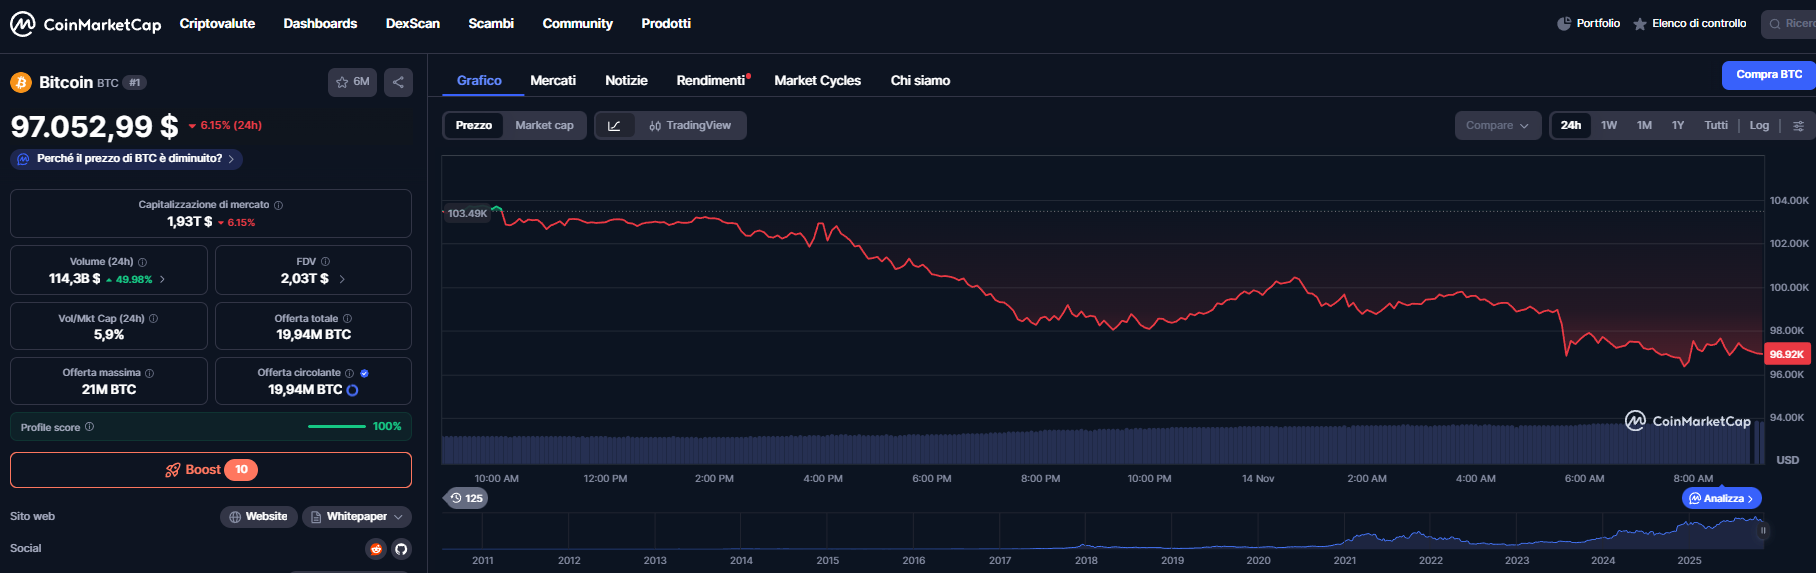Click the Compra BTC button
1816x573 pixels.
(x=1768, y=75)
